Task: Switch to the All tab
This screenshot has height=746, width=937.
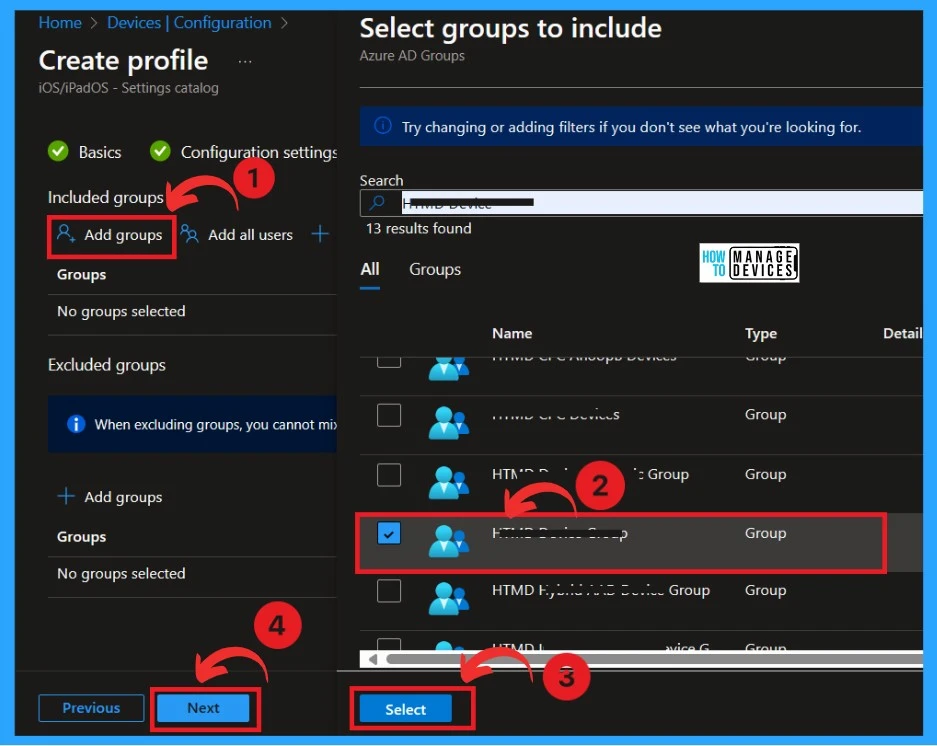Action: point(370,270)
